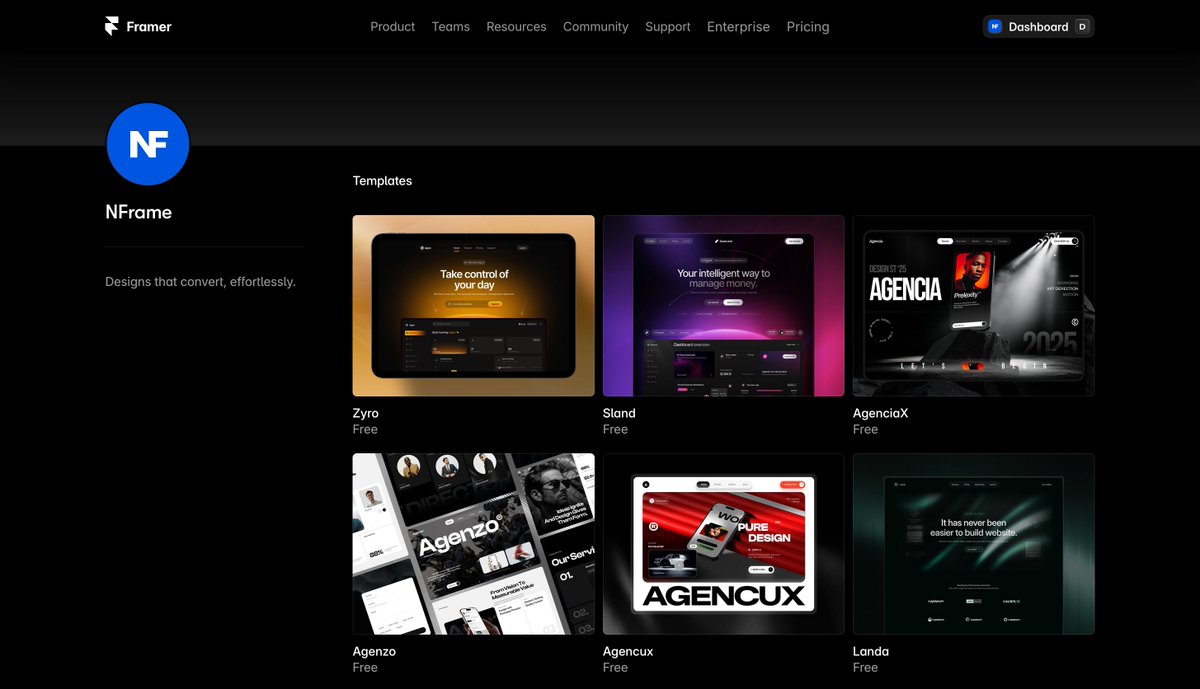
Task: Open the Agenzo template thumbnail
Action: click(x=474, y=544)
